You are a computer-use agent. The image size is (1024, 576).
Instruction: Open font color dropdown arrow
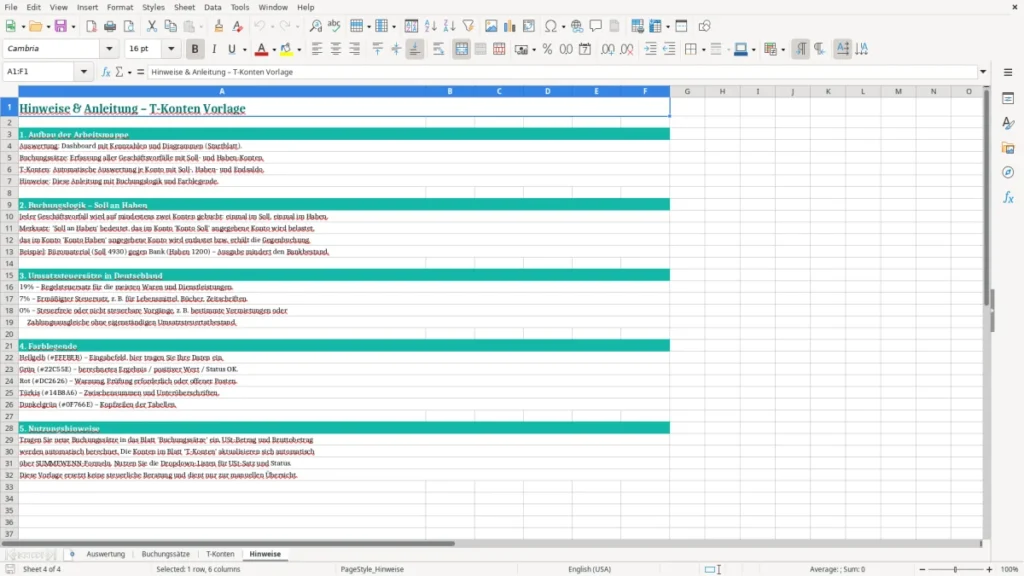click(274, 50)
